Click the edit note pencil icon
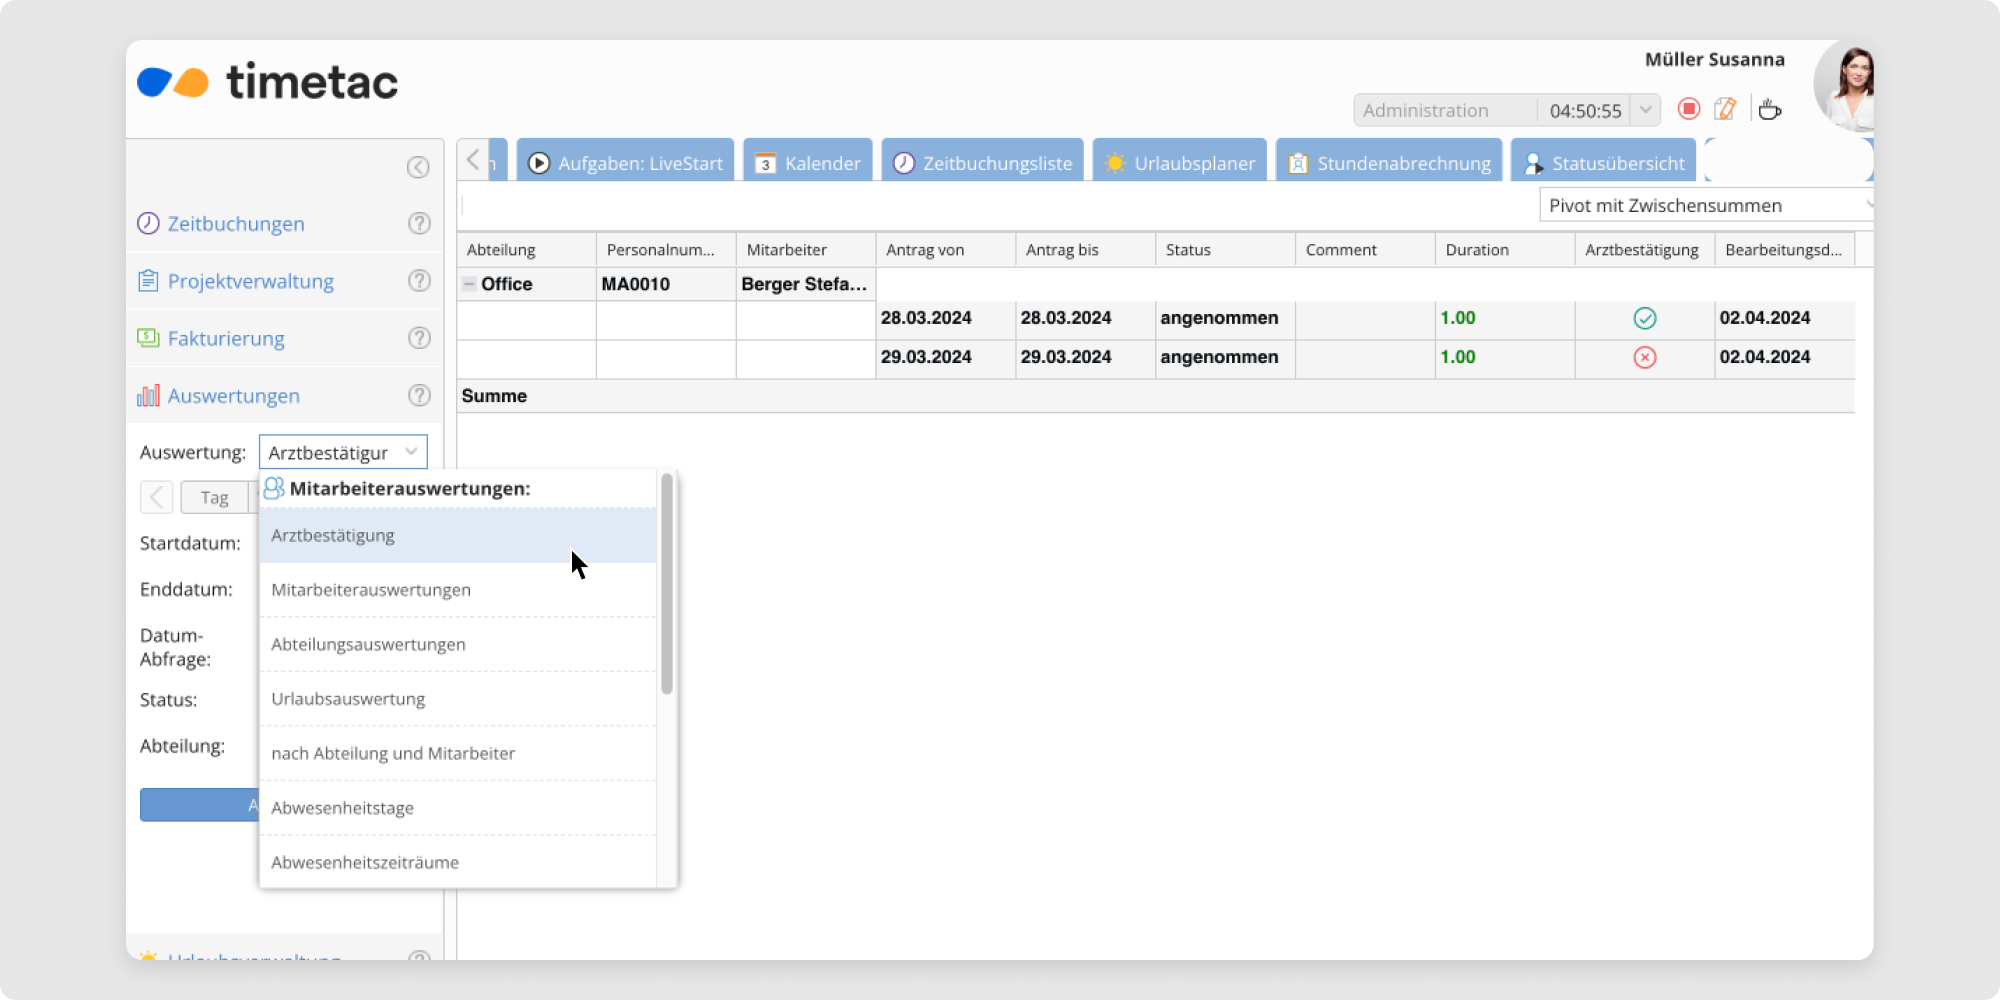2000x1000 pixels. (x=1725, y=109)
